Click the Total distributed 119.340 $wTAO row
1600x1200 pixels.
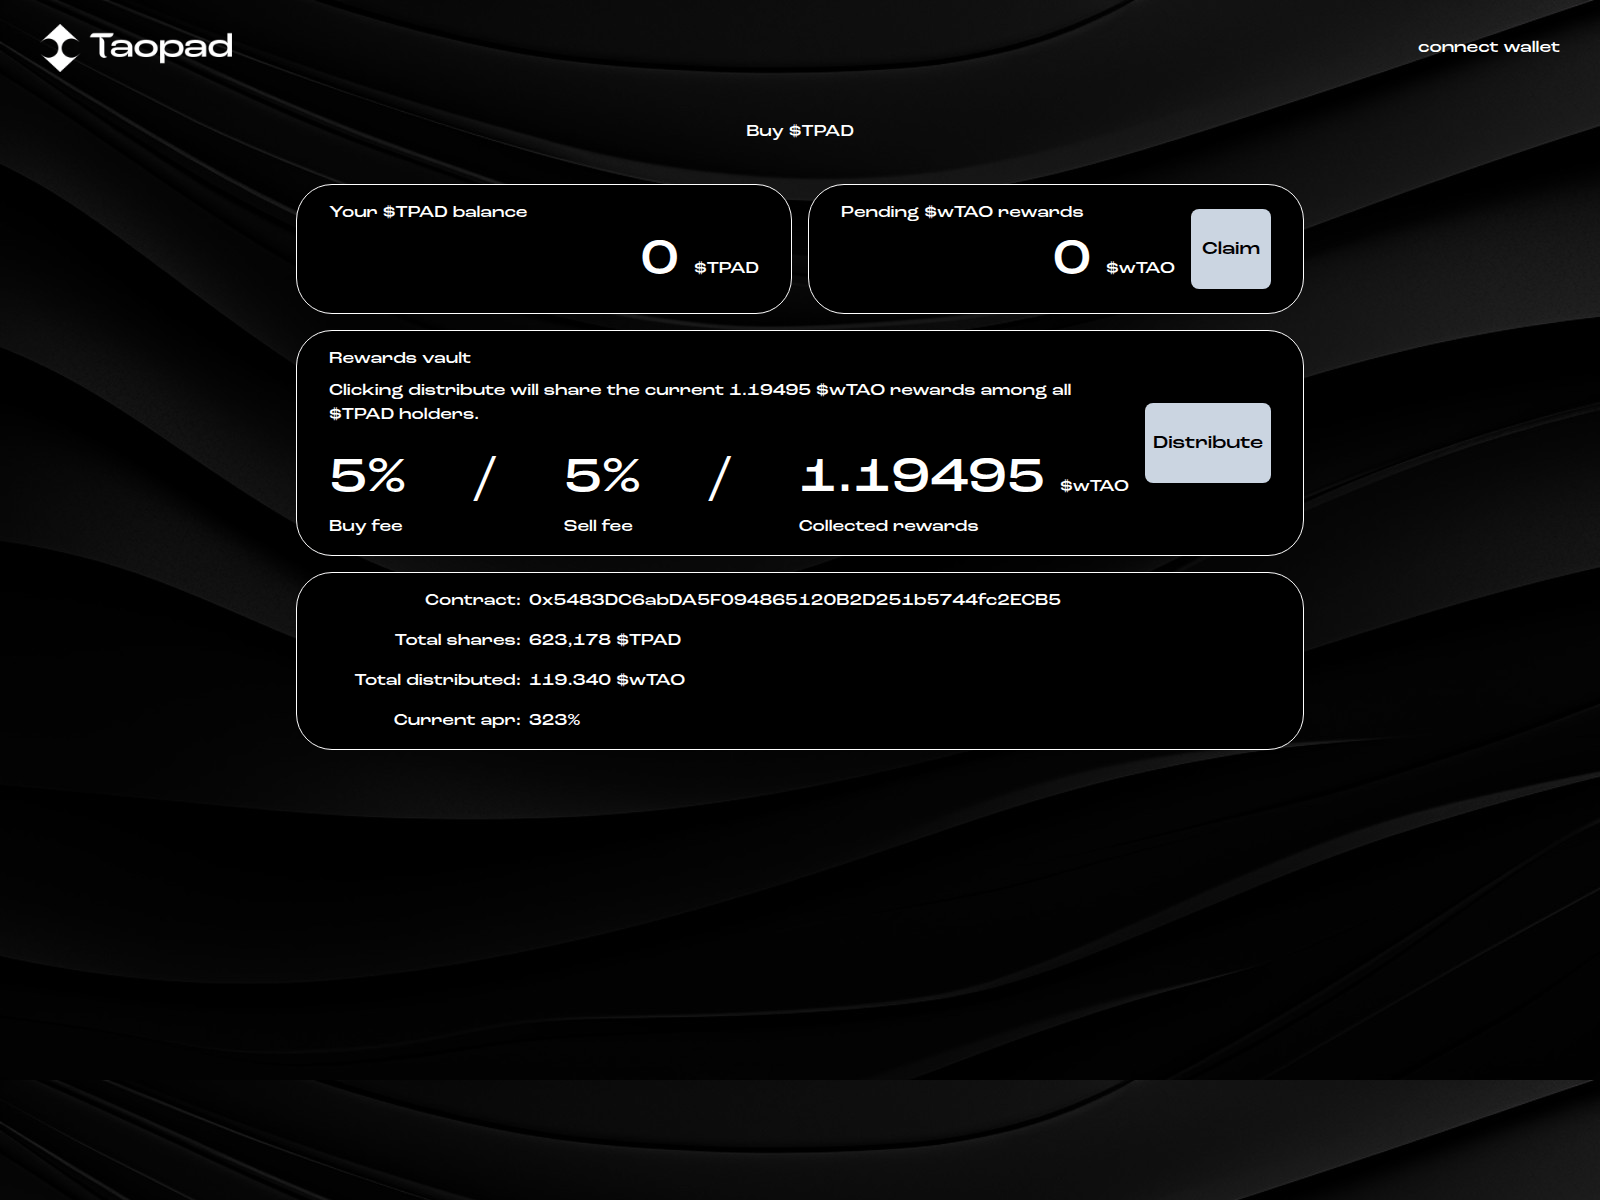[x=520, y=679]
